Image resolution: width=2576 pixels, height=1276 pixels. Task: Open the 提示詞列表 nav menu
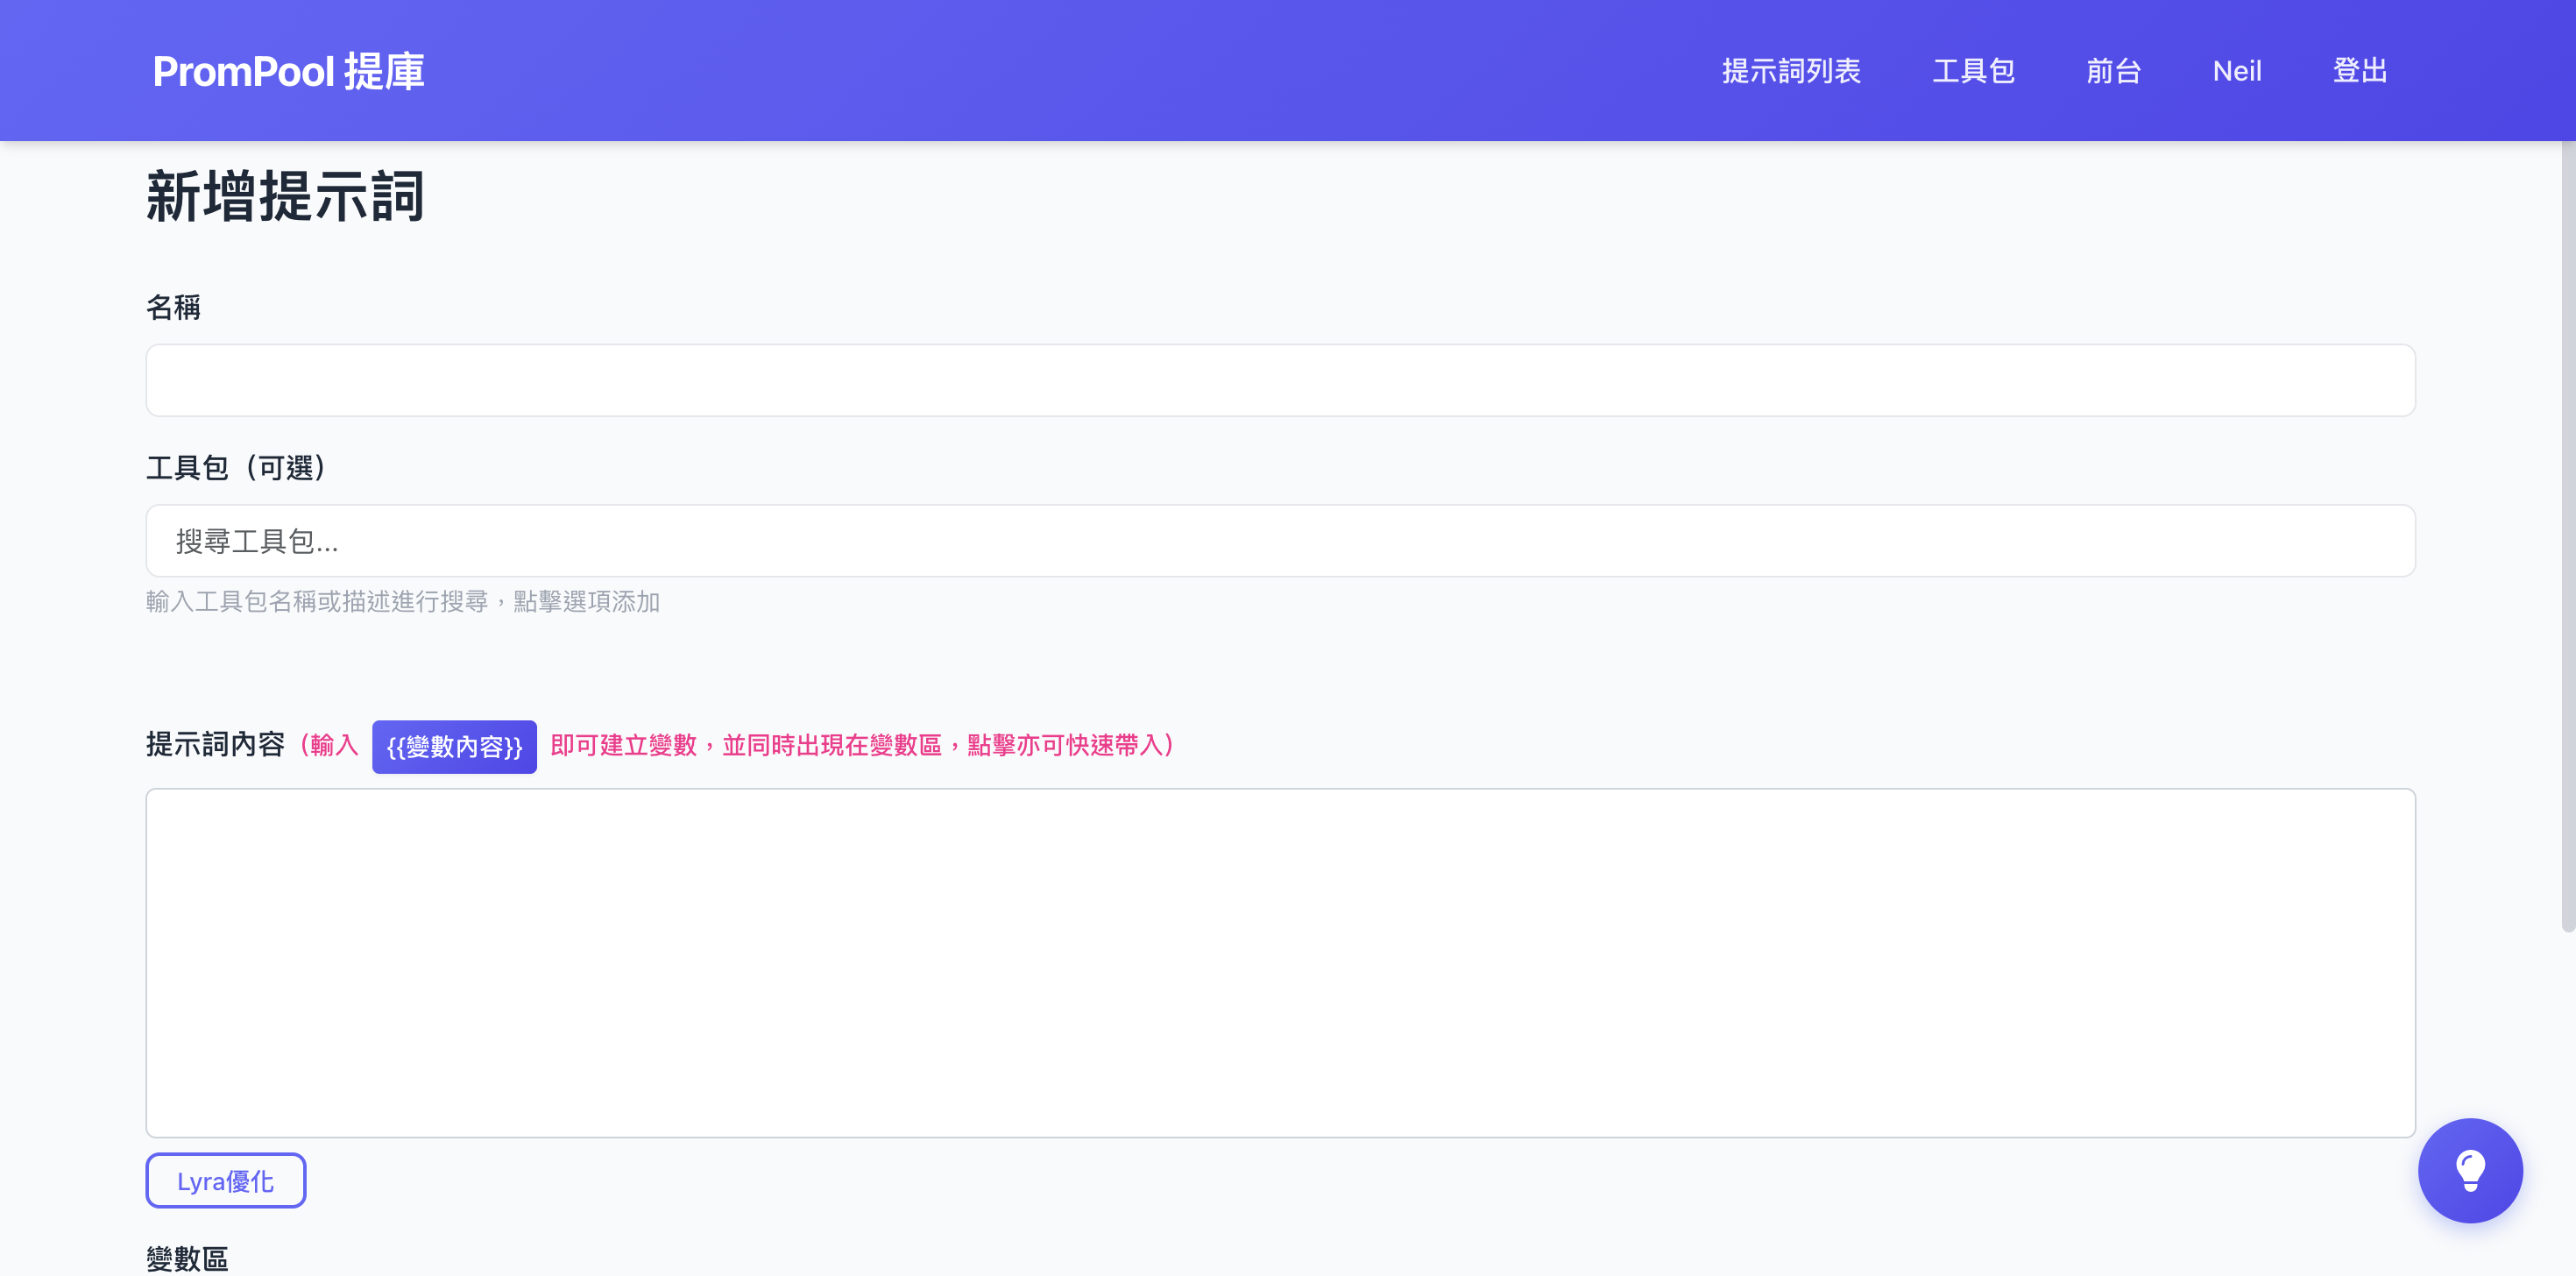click(x=1790, y=71)
